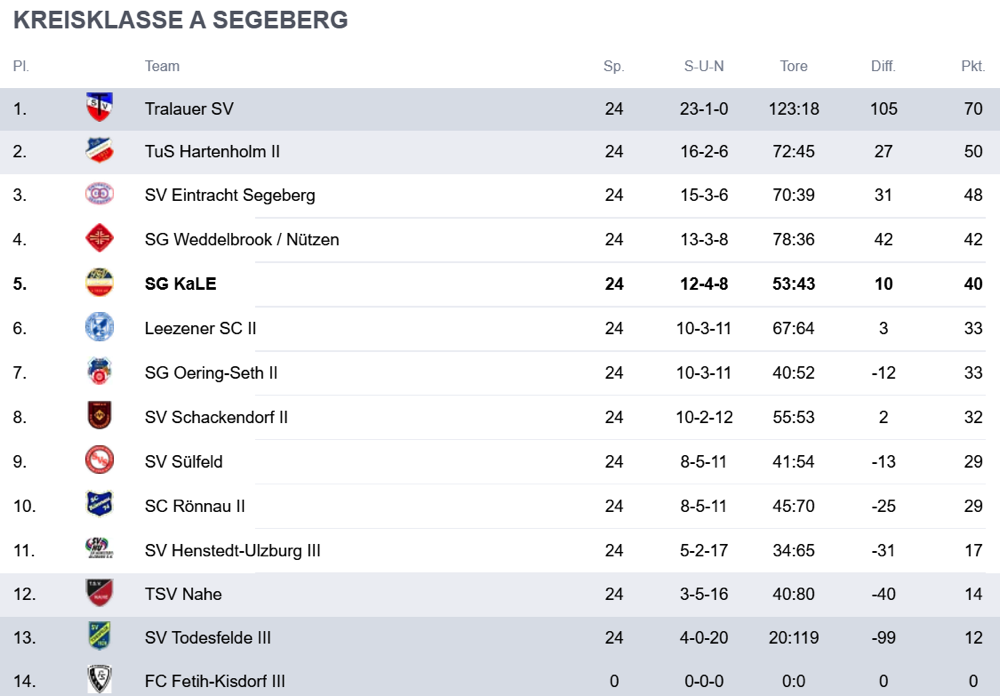1000x696 pixels.
Task: Click the Pkt. column header
Action: tap(972, 66)
